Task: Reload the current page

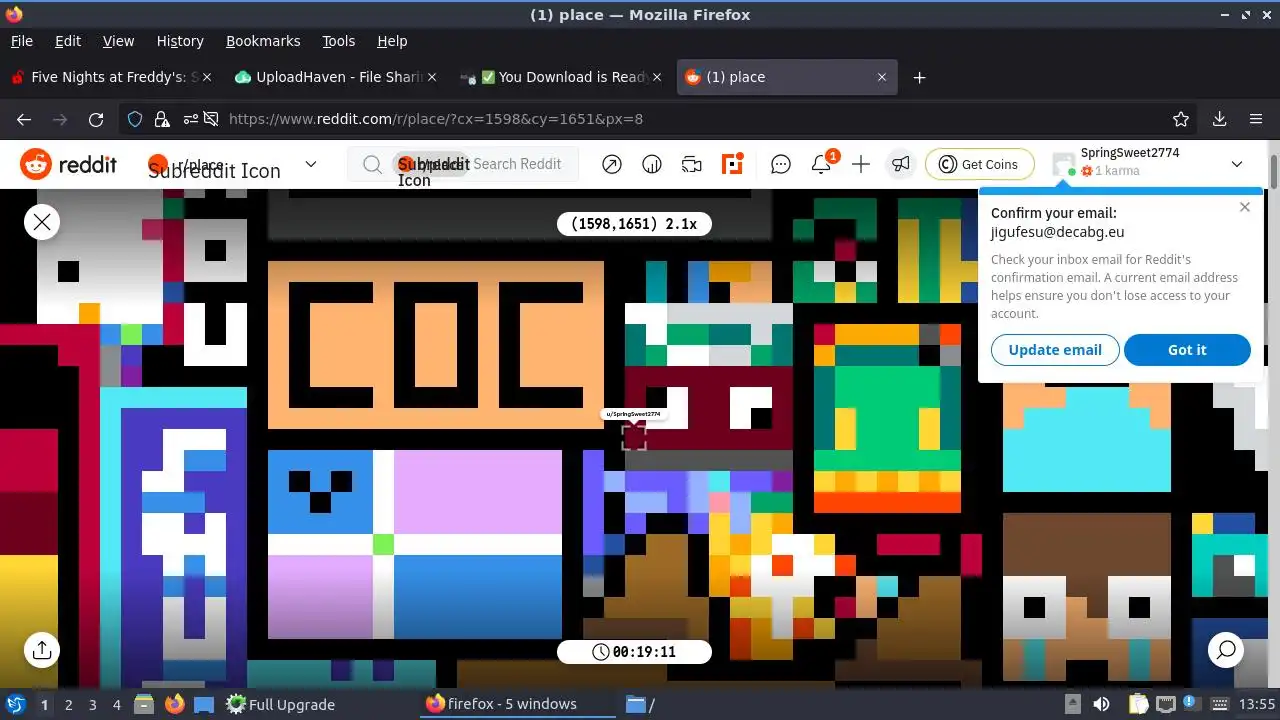Action: pos(96,119)
